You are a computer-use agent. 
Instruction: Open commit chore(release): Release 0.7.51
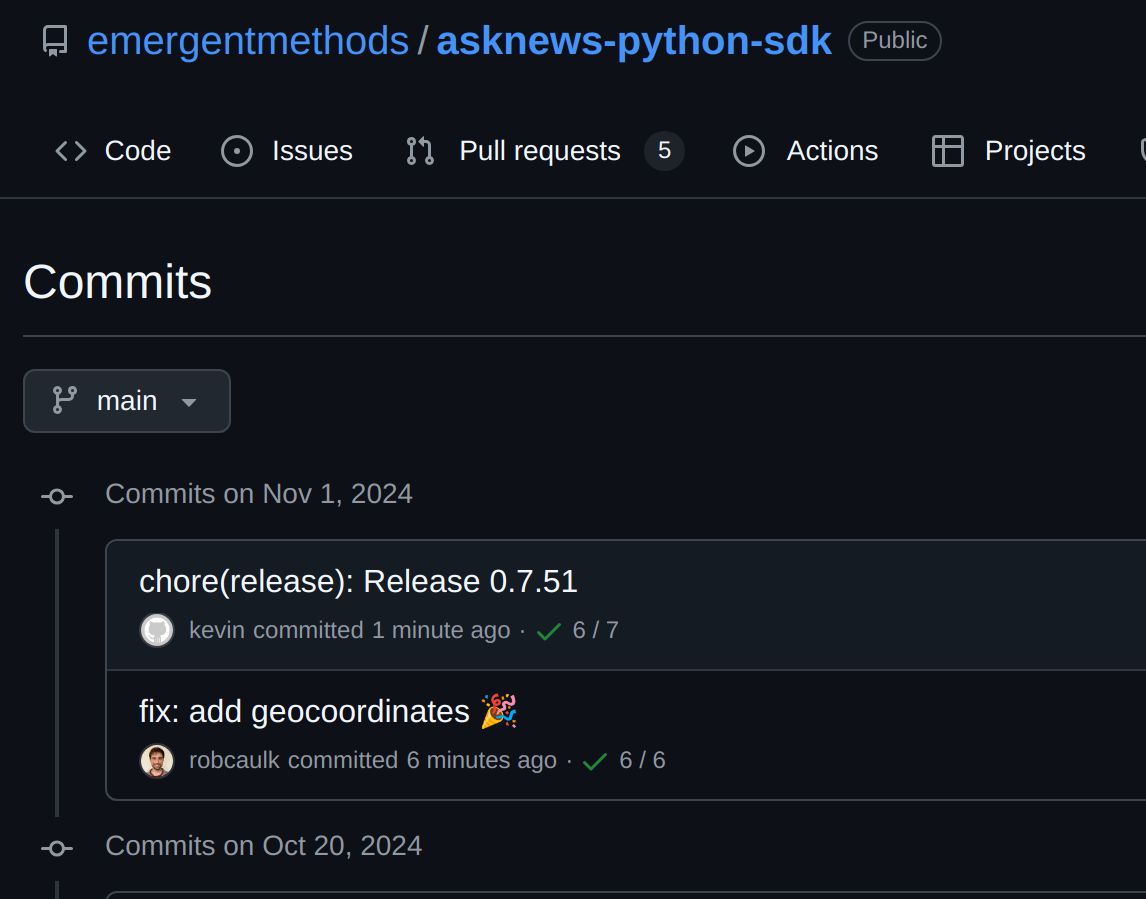(358, 582)
